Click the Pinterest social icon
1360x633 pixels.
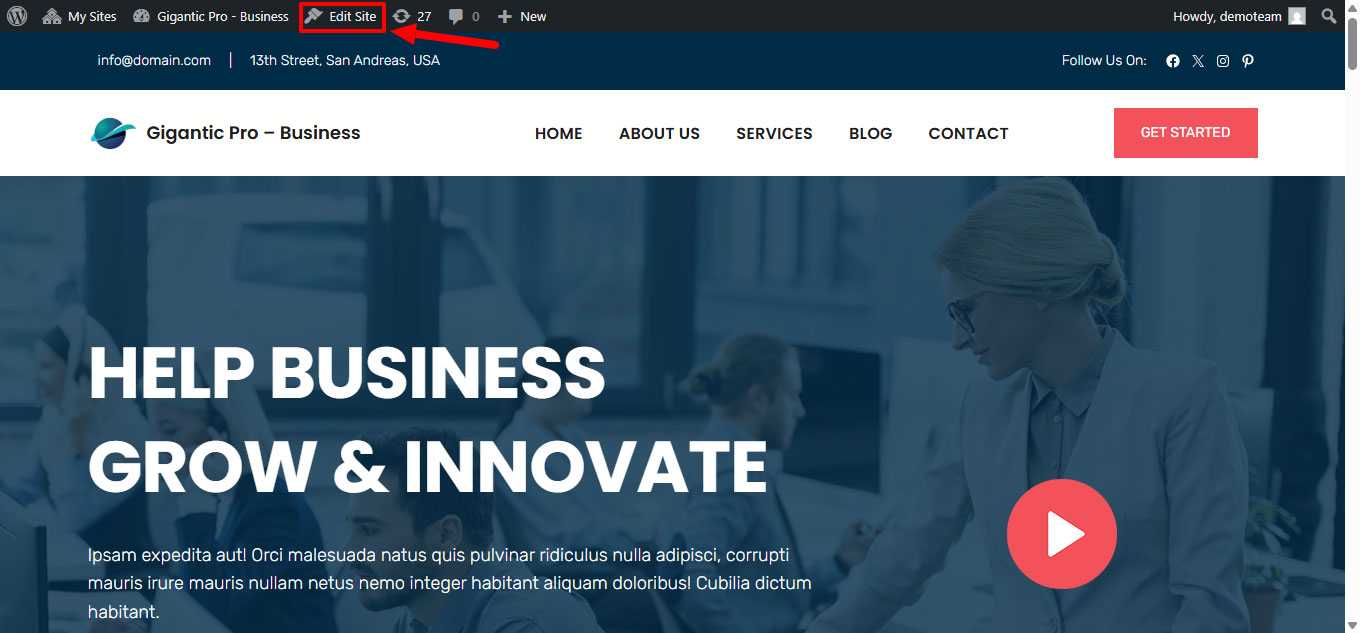(x=1248, y=61)
